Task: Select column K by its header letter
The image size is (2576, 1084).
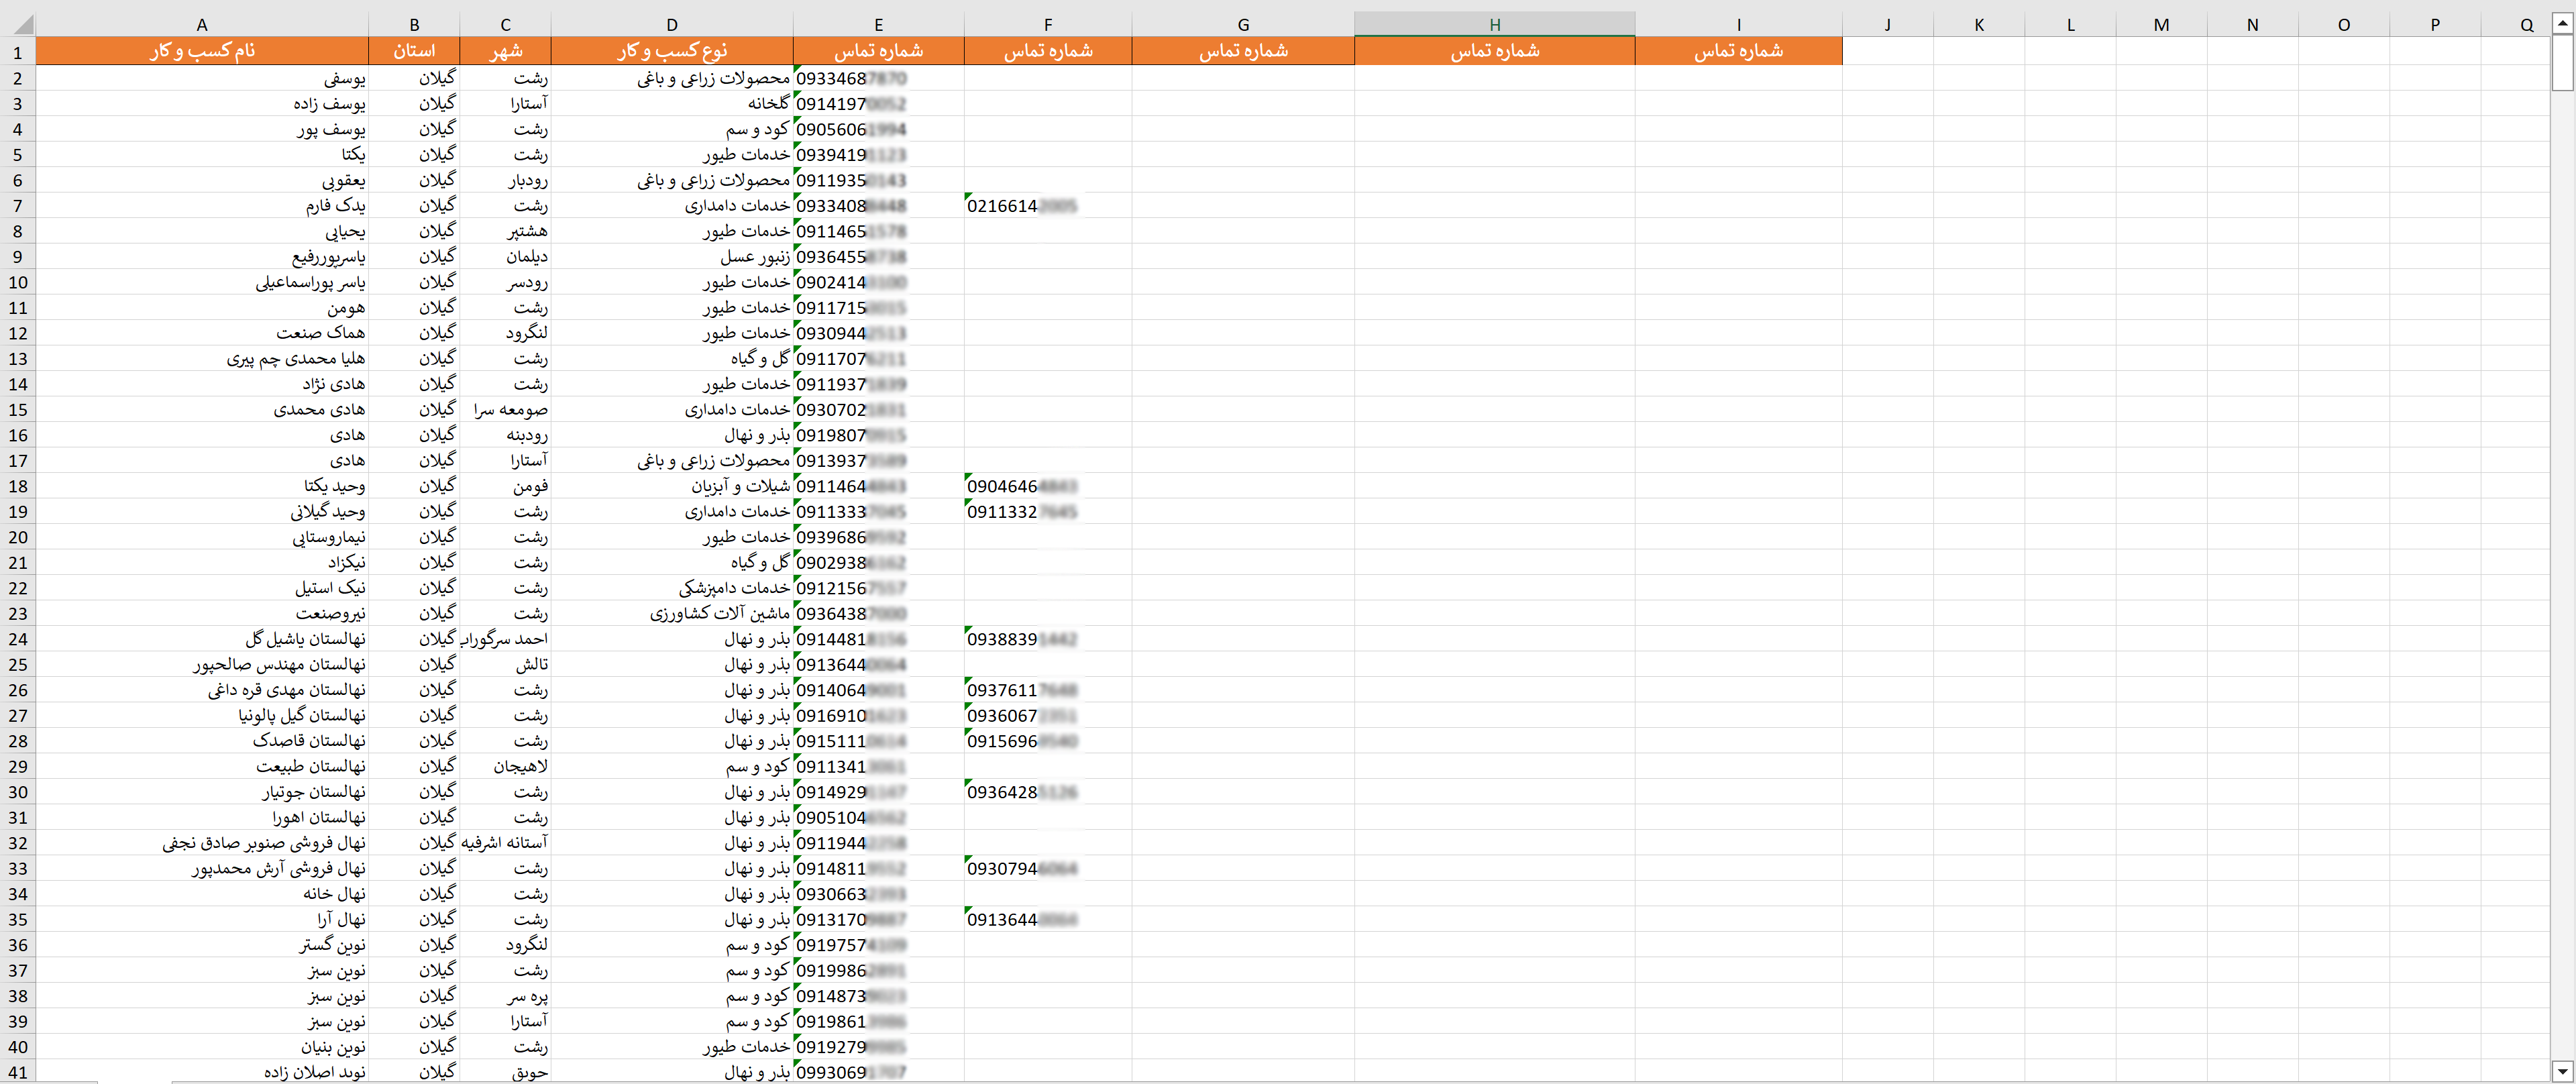Action: click(1979, 24)
